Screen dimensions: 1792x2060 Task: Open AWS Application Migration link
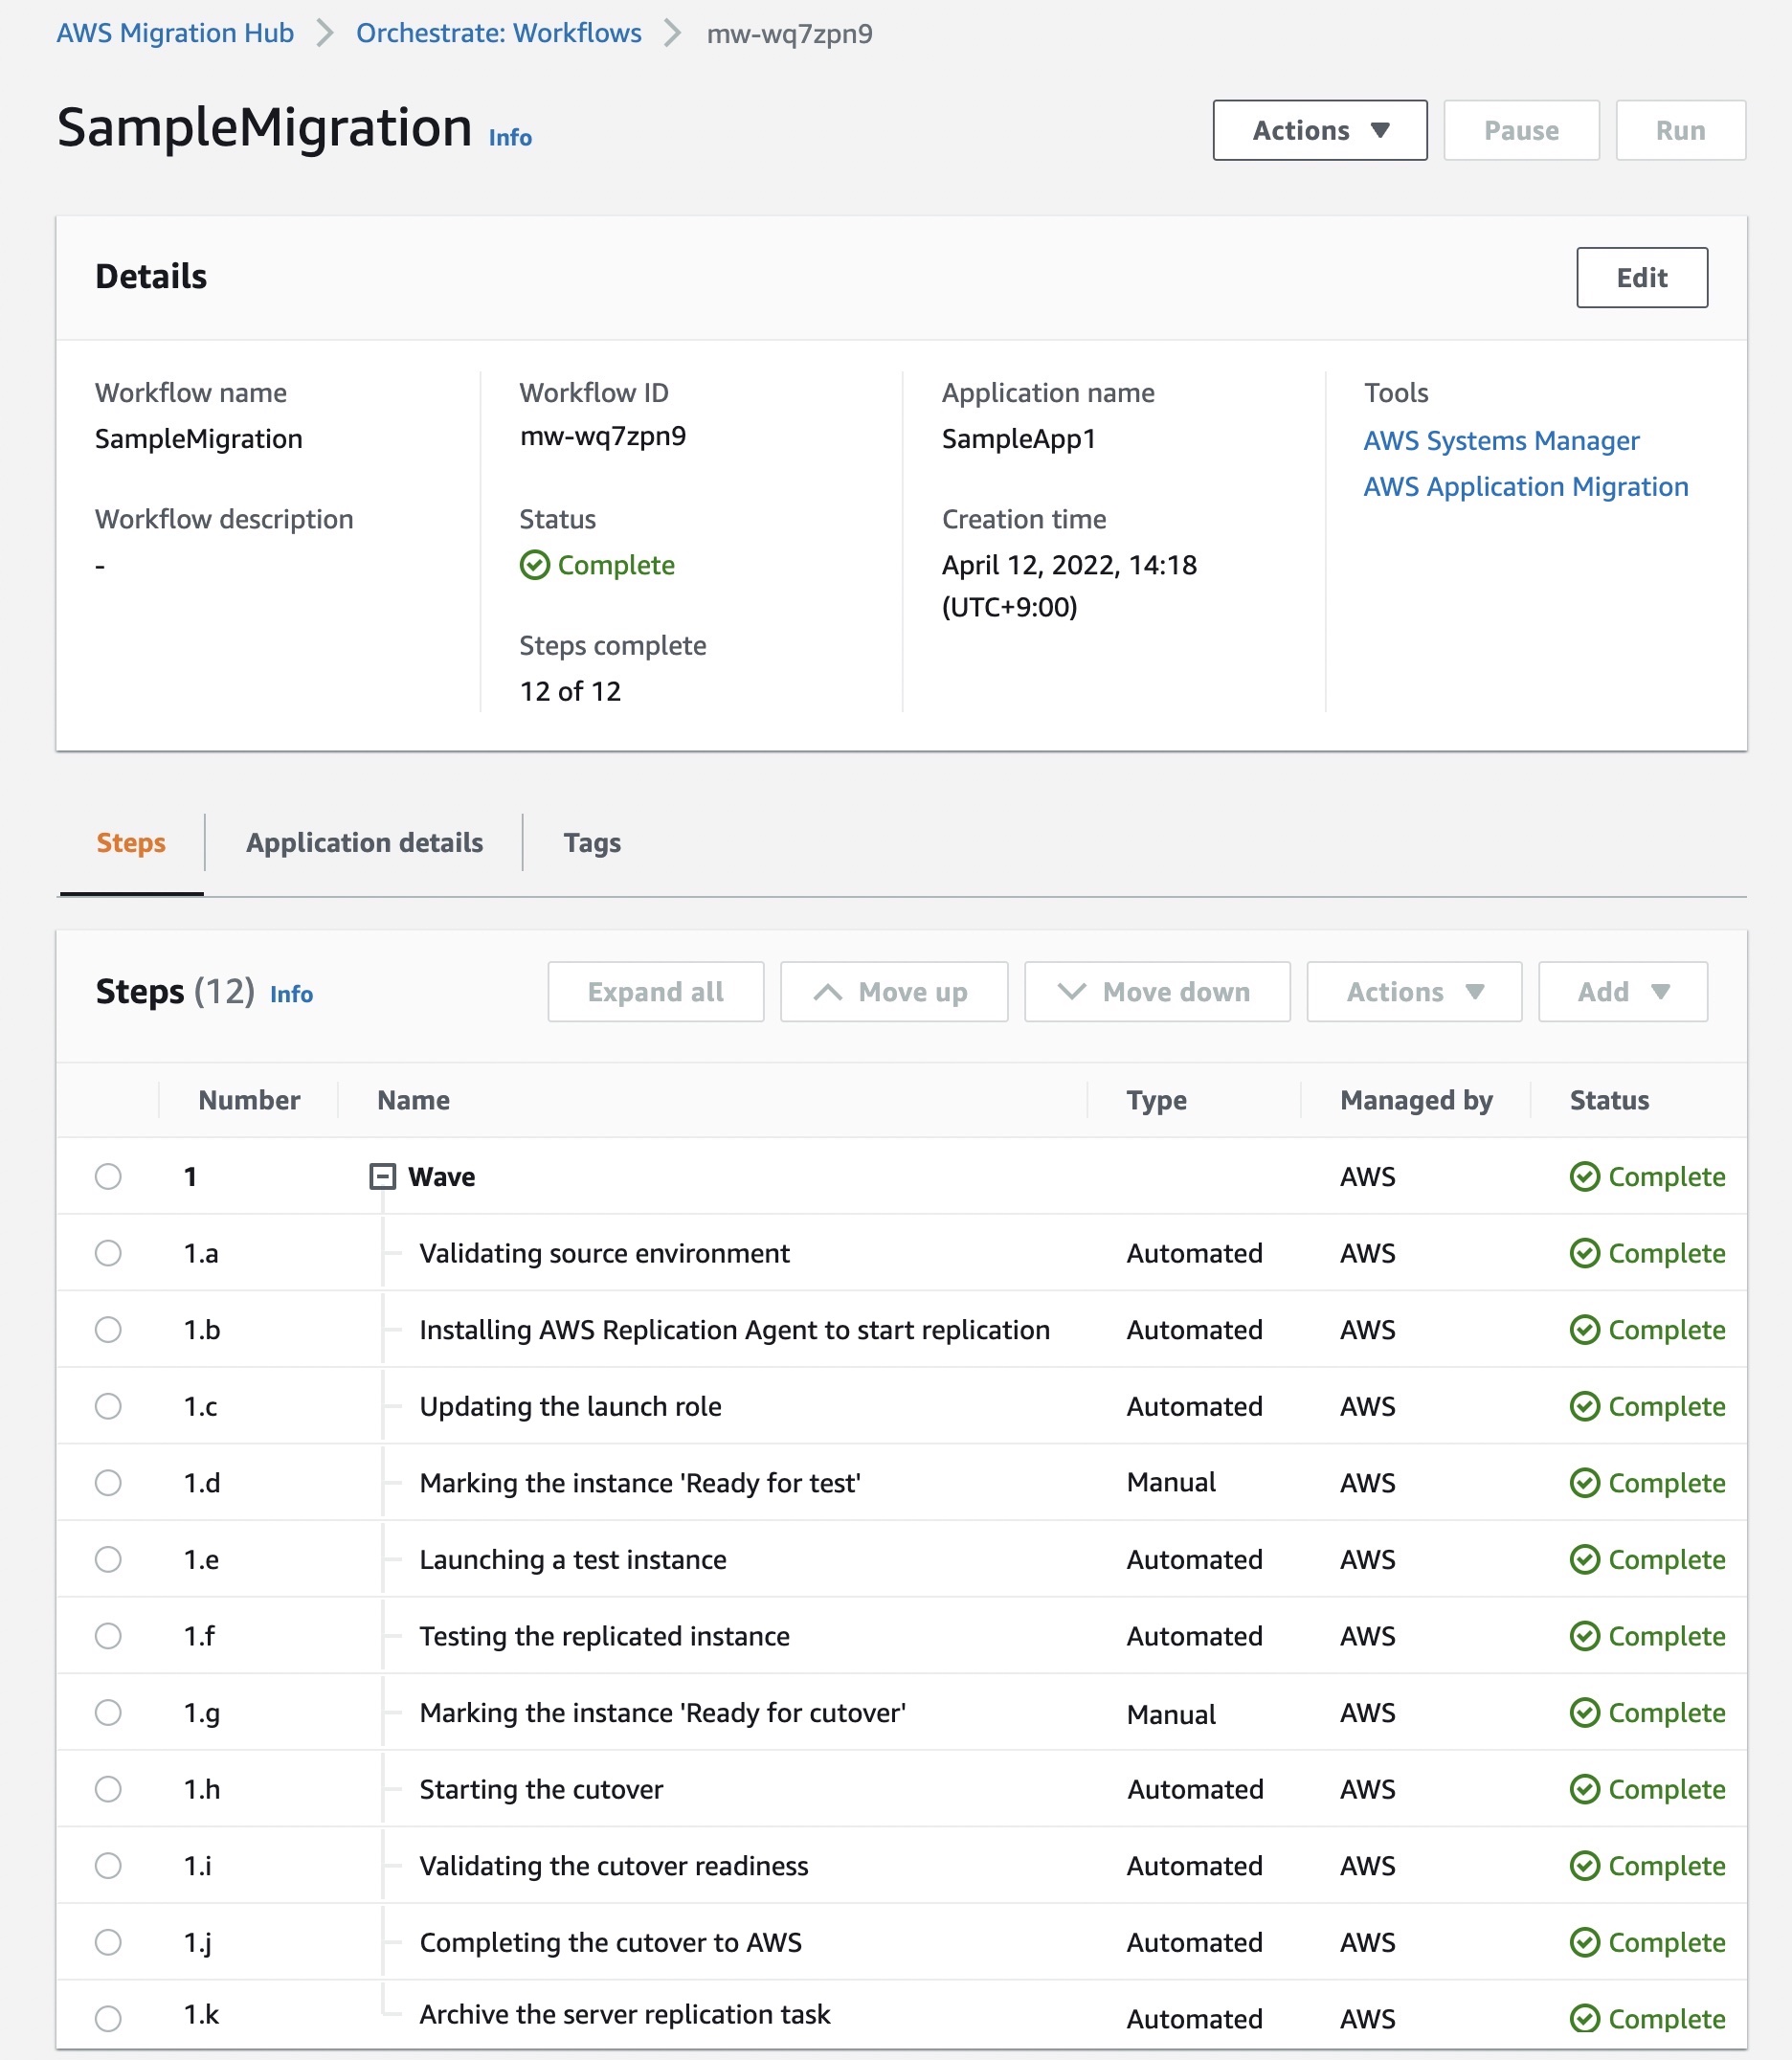pos(1525,486)
